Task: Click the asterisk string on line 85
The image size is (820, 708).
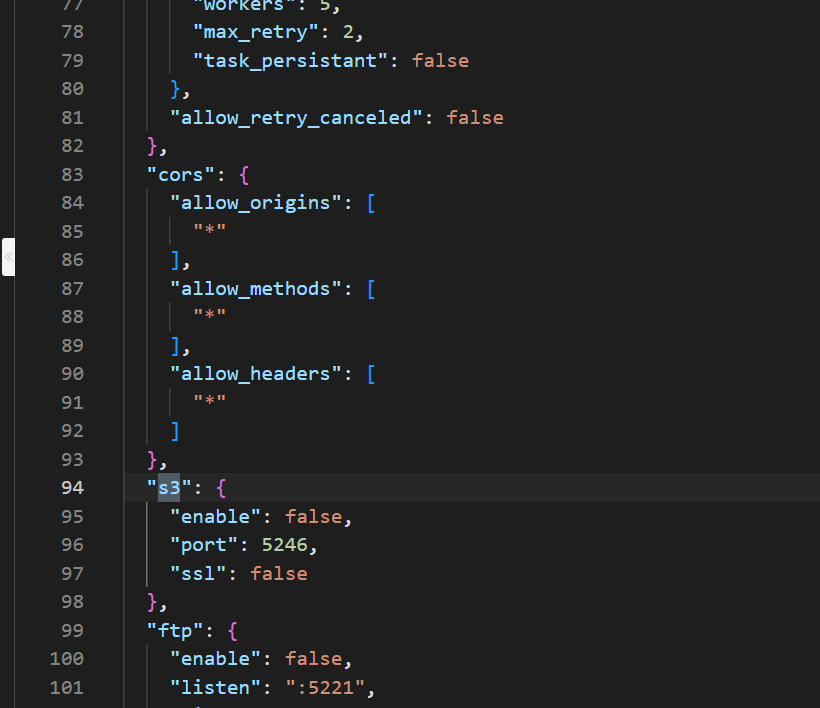Action: [210, 232]
